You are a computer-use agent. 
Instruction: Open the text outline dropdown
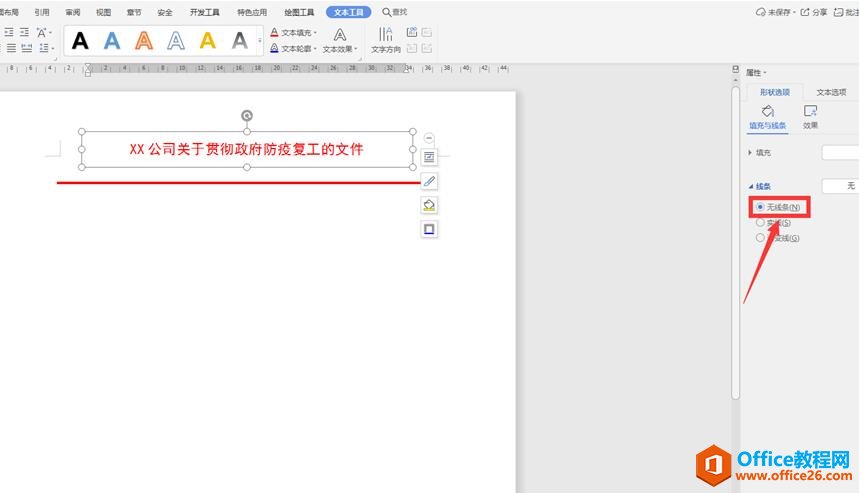(x=294, y=48)
